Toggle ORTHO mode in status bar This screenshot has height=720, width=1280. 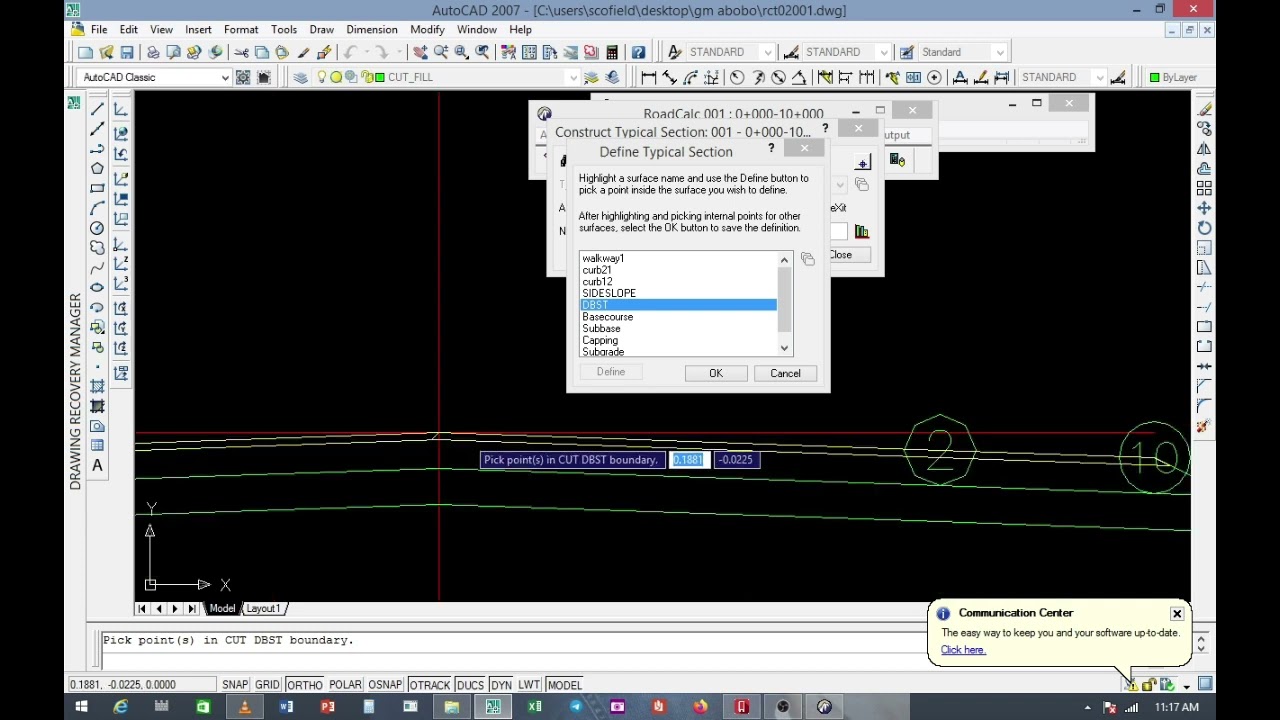click(x=304, y=685)
